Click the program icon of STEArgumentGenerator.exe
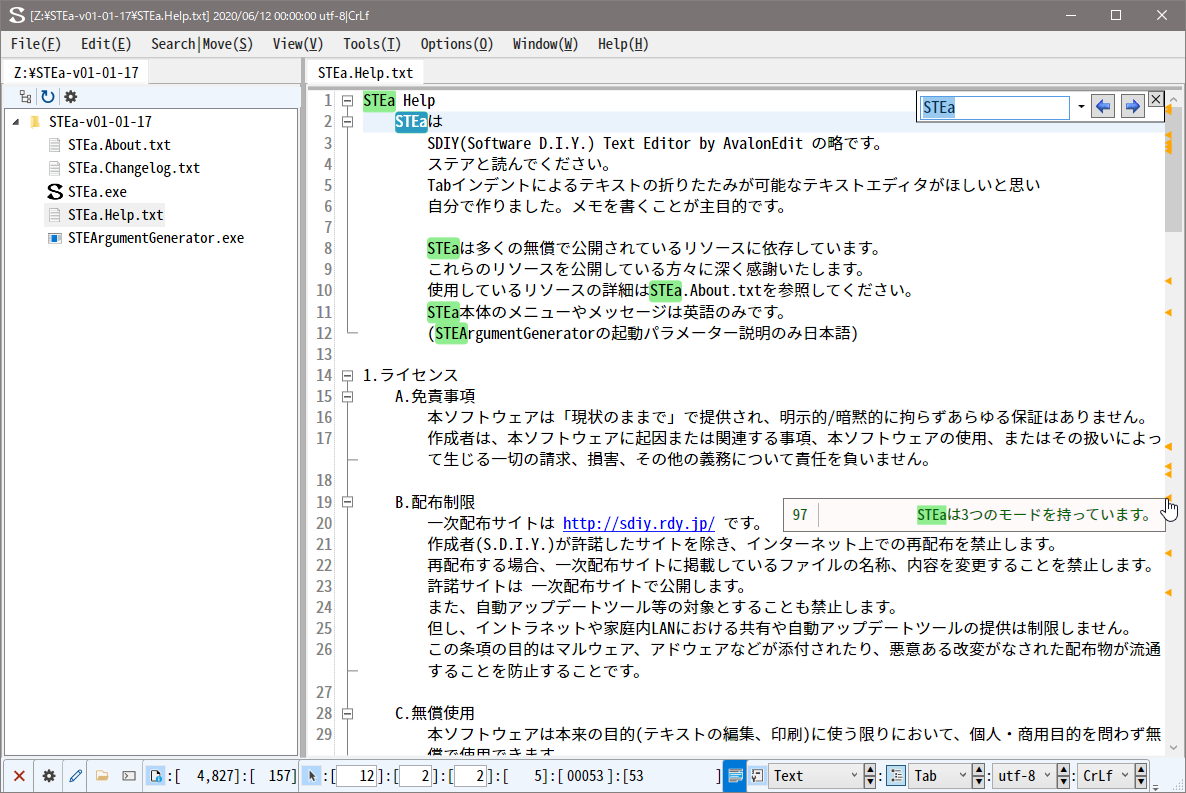The height and width of the screenshot is (793, 1186). point(54,238)
